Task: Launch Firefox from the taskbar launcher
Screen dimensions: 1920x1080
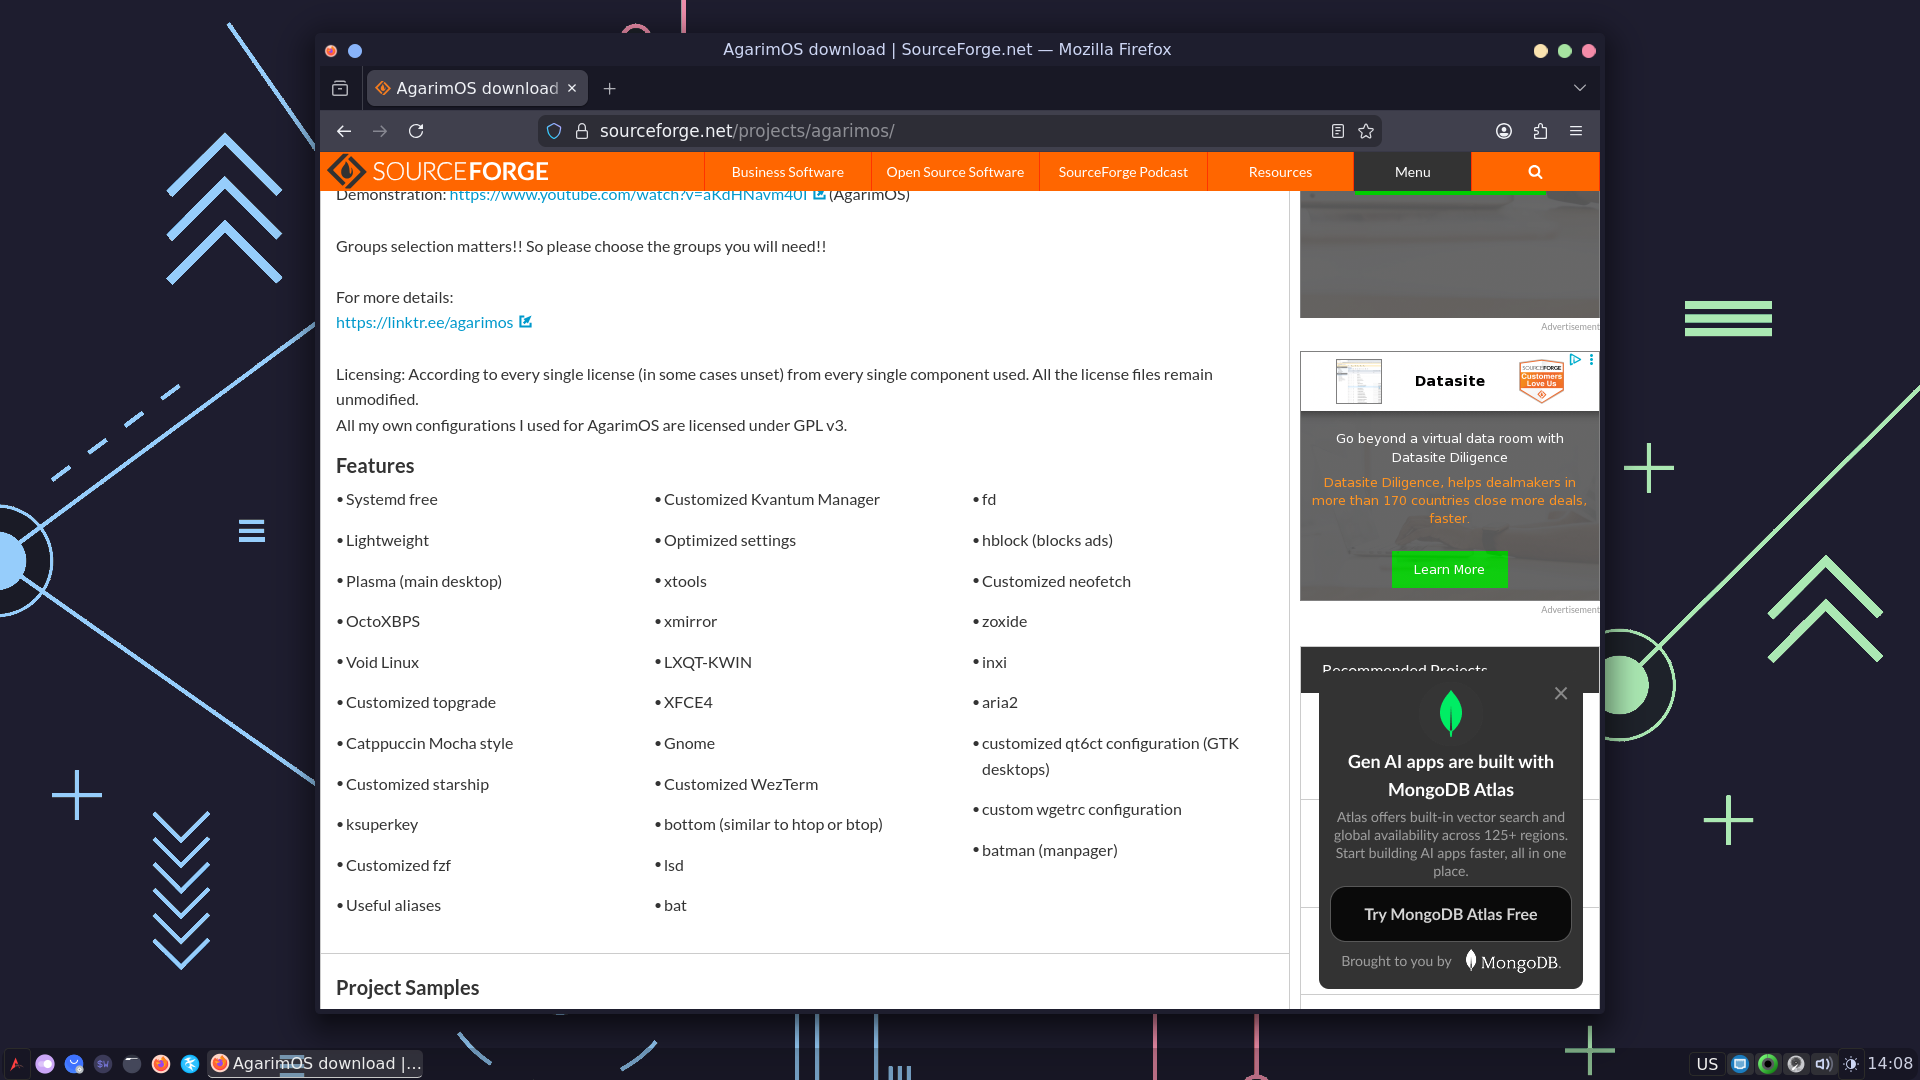Action: click(161, 1064)
